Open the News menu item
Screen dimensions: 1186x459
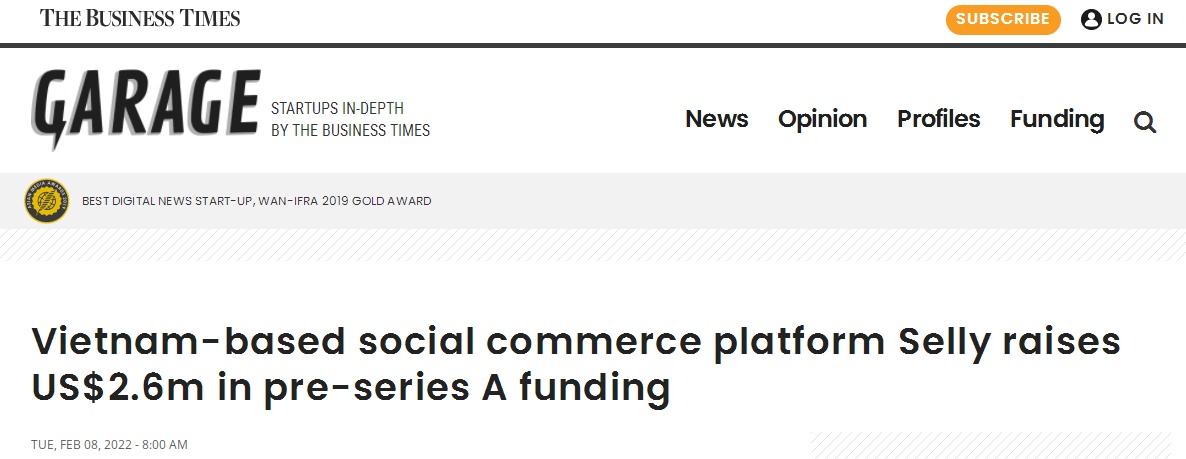pos(716,119)
